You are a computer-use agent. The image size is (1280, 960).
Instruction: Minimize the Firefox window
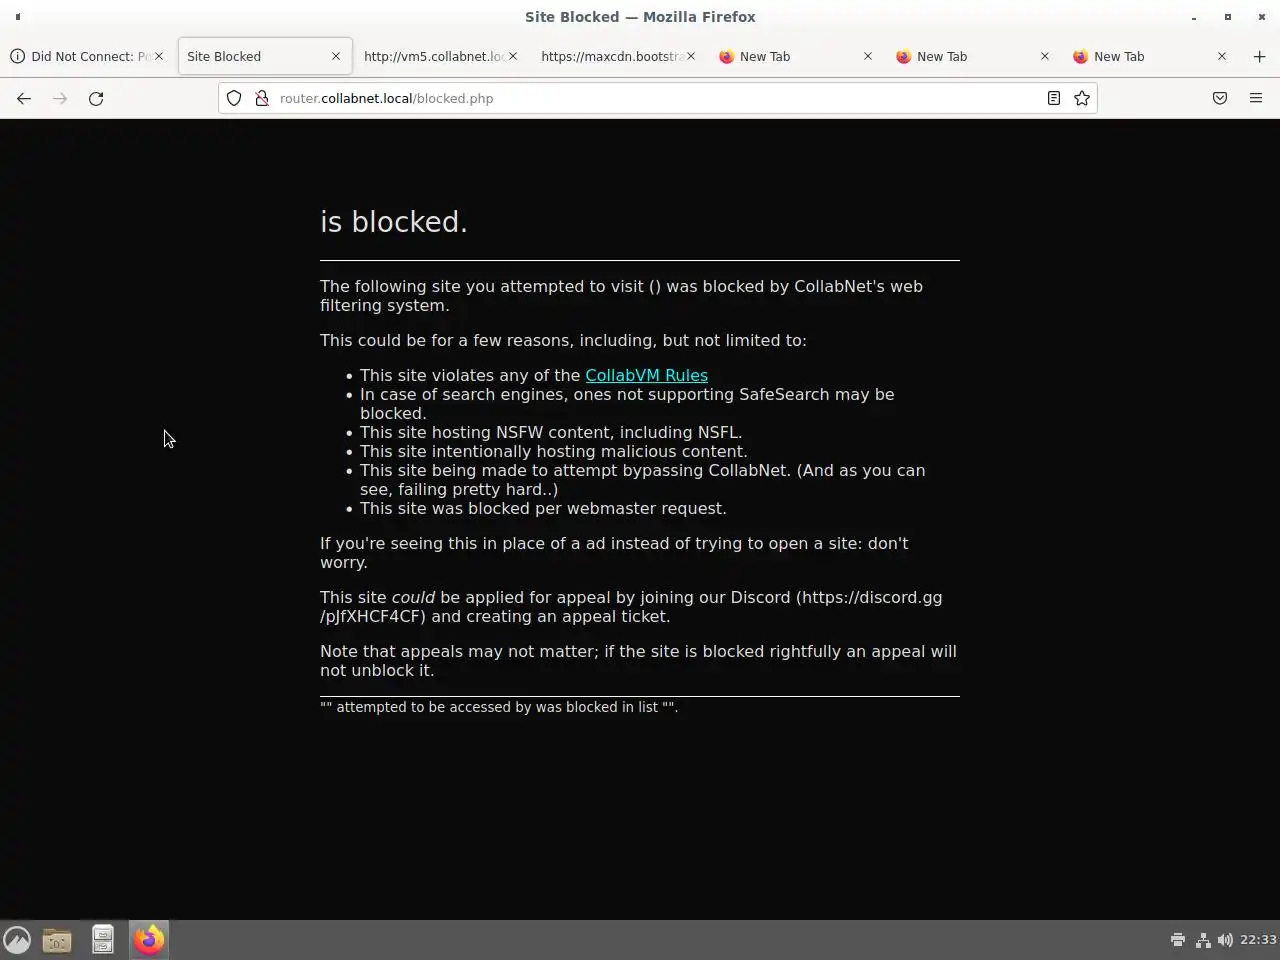[x=1194, y=17]
